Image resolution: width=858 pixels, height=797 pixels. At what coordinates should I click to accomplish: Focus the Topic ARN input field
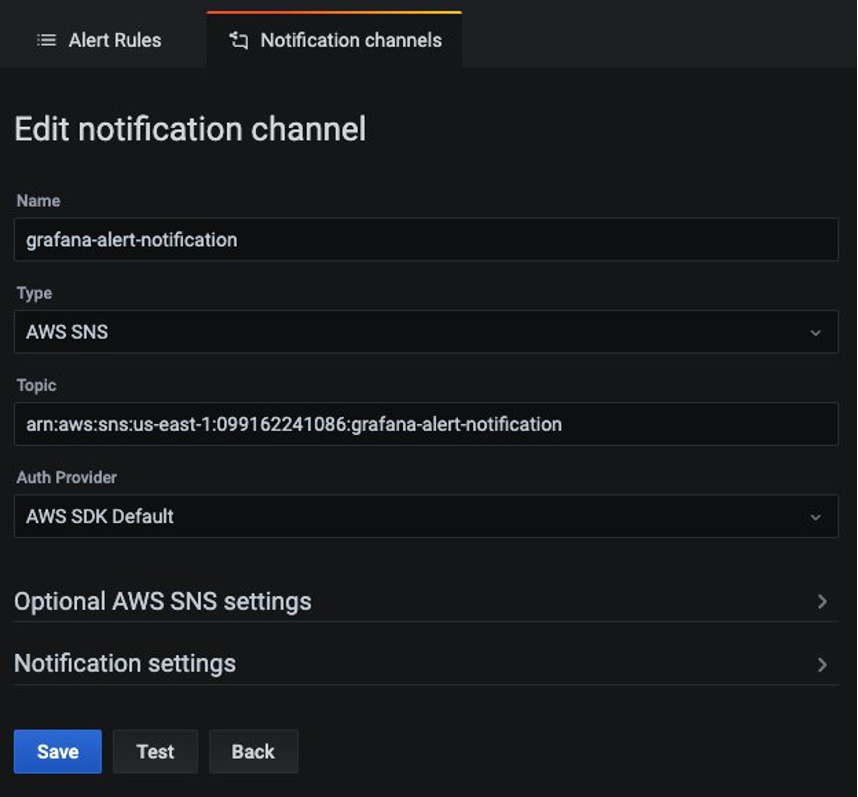coord(426,424)
